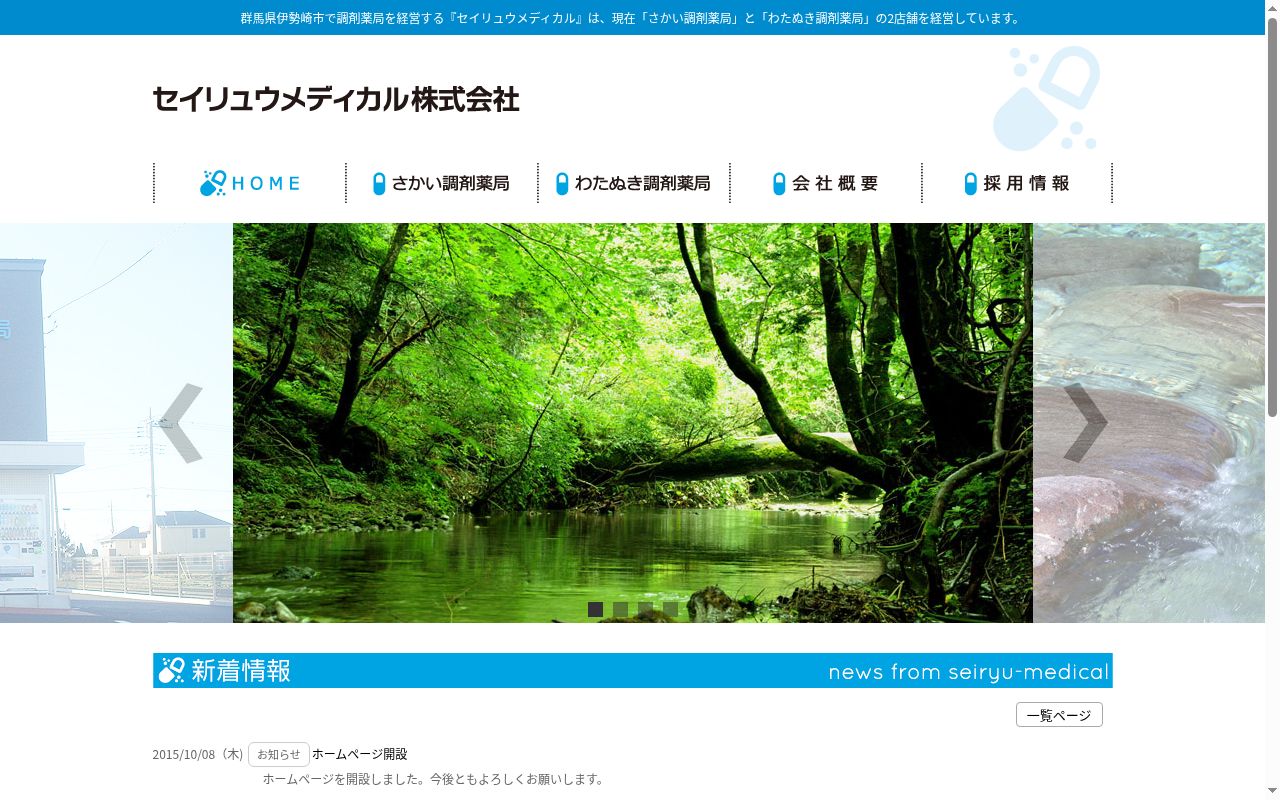Click the 新着情報 section header
Screen dimensions: 1280x800
[633, 671]
